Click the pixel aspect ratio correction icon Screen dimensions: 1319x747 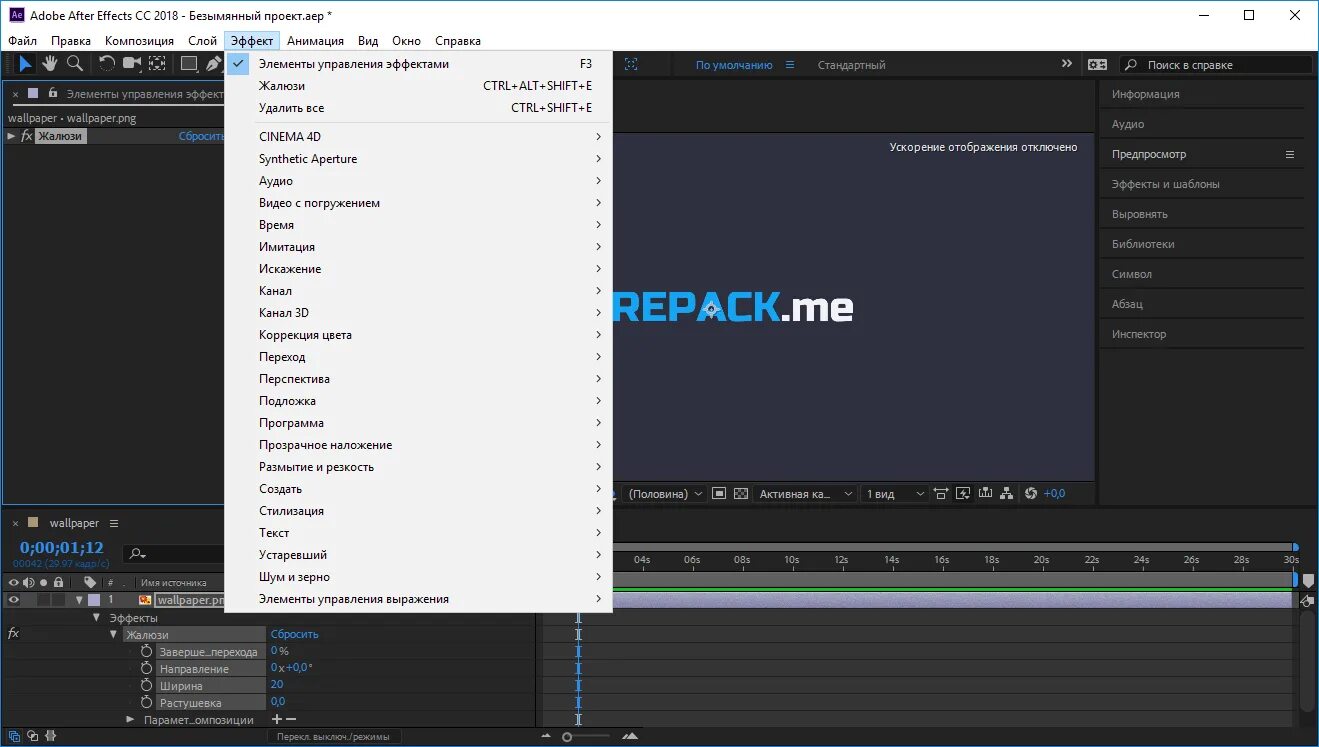pyautogui.click(x=941, y=493)
